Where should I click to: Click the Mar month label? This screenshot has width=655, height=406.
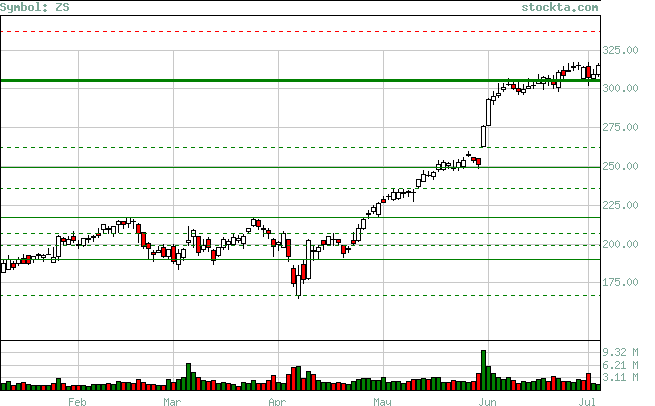(x=172, y=401)
